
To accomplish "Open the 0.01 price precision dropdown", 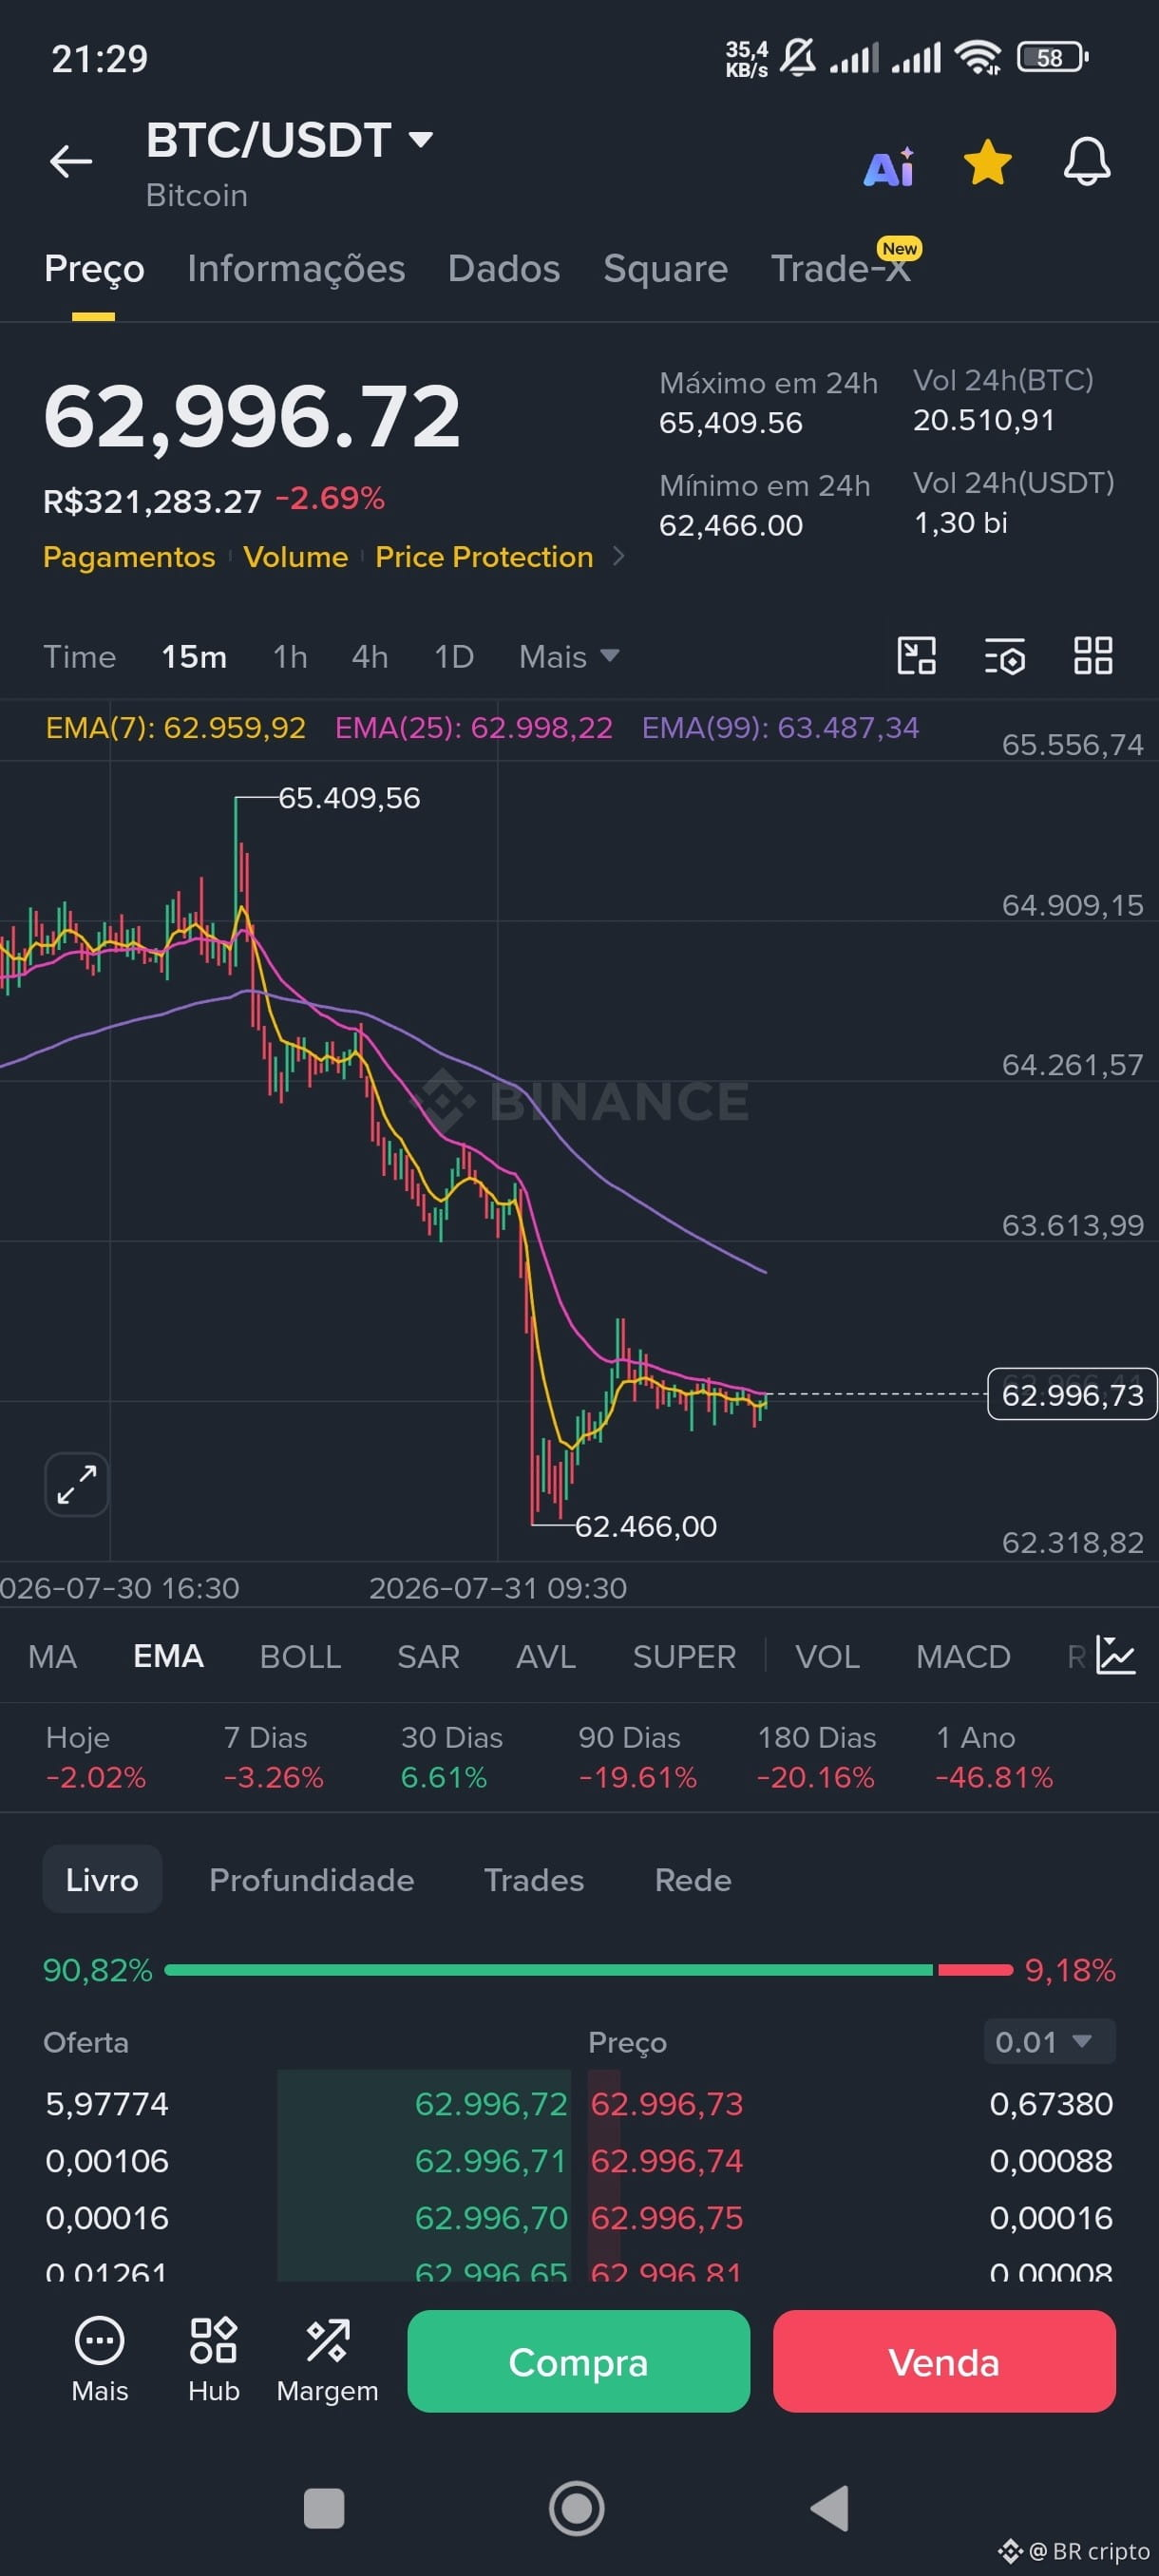I will point(1049,2042).
